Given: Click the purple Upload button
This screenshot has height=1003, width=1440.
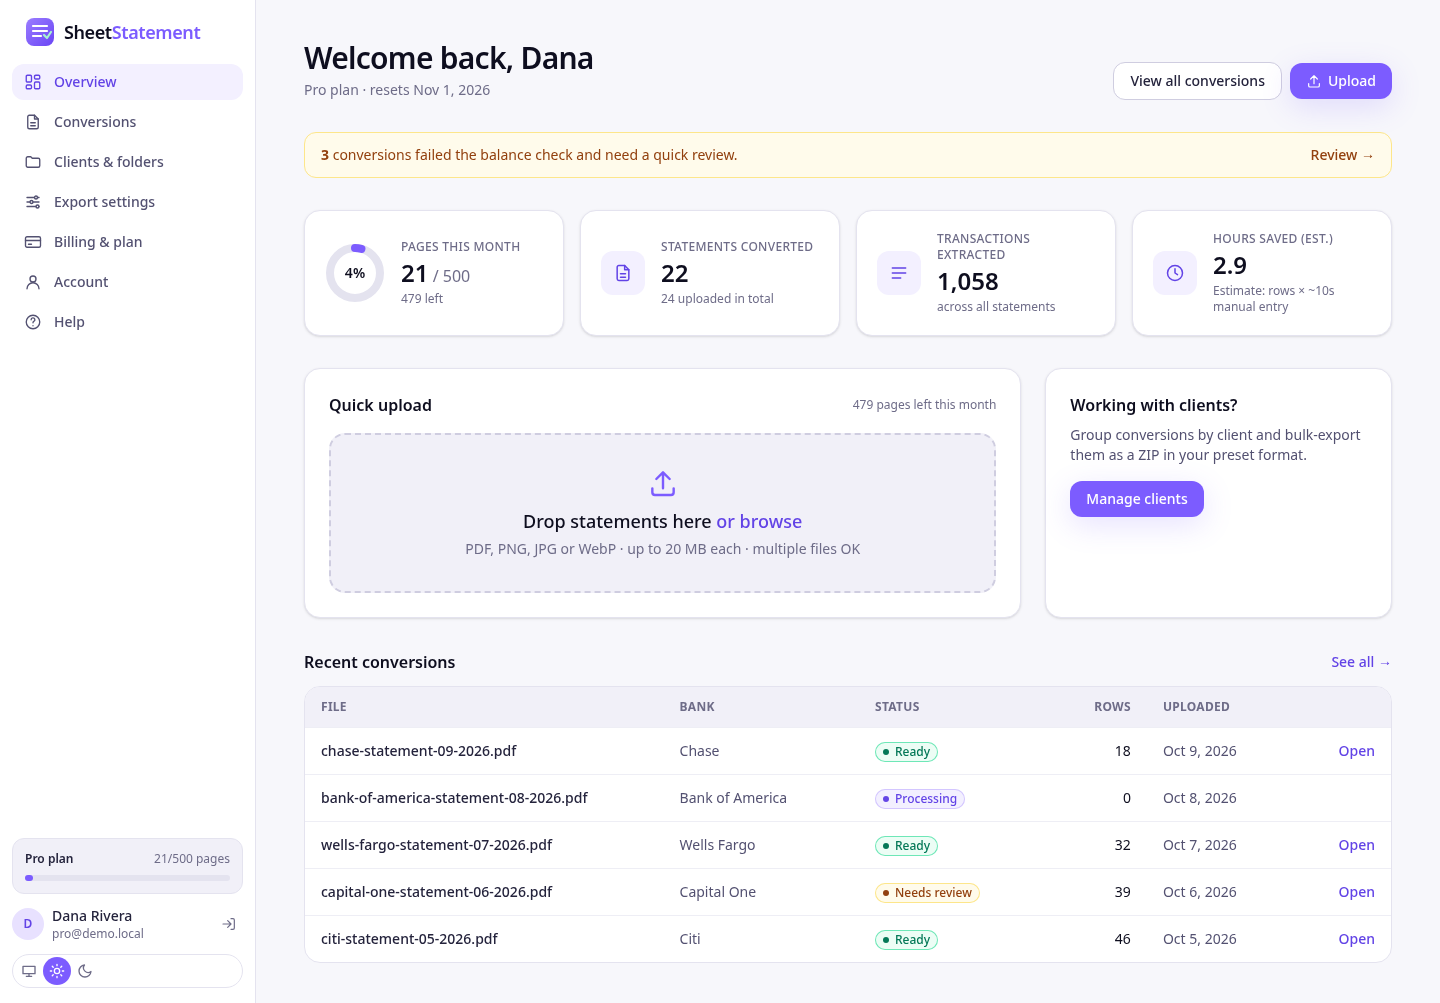Looking at the screenshot, I should (x=1341, y=81).
